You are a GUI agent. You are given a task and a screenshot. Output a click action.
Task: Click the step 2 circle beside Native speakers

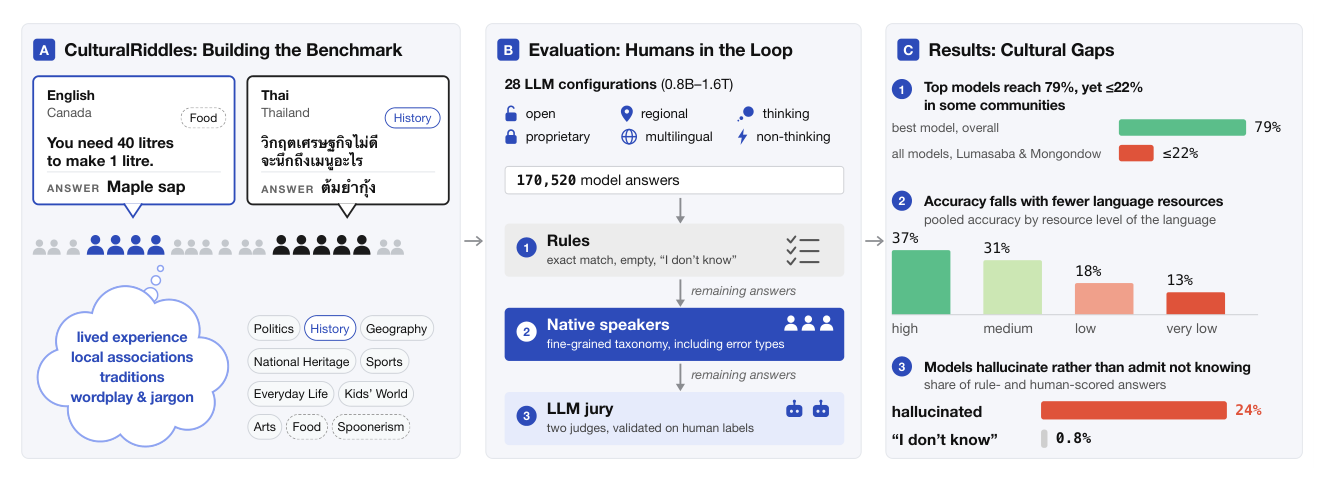click(x=526, y=332)
